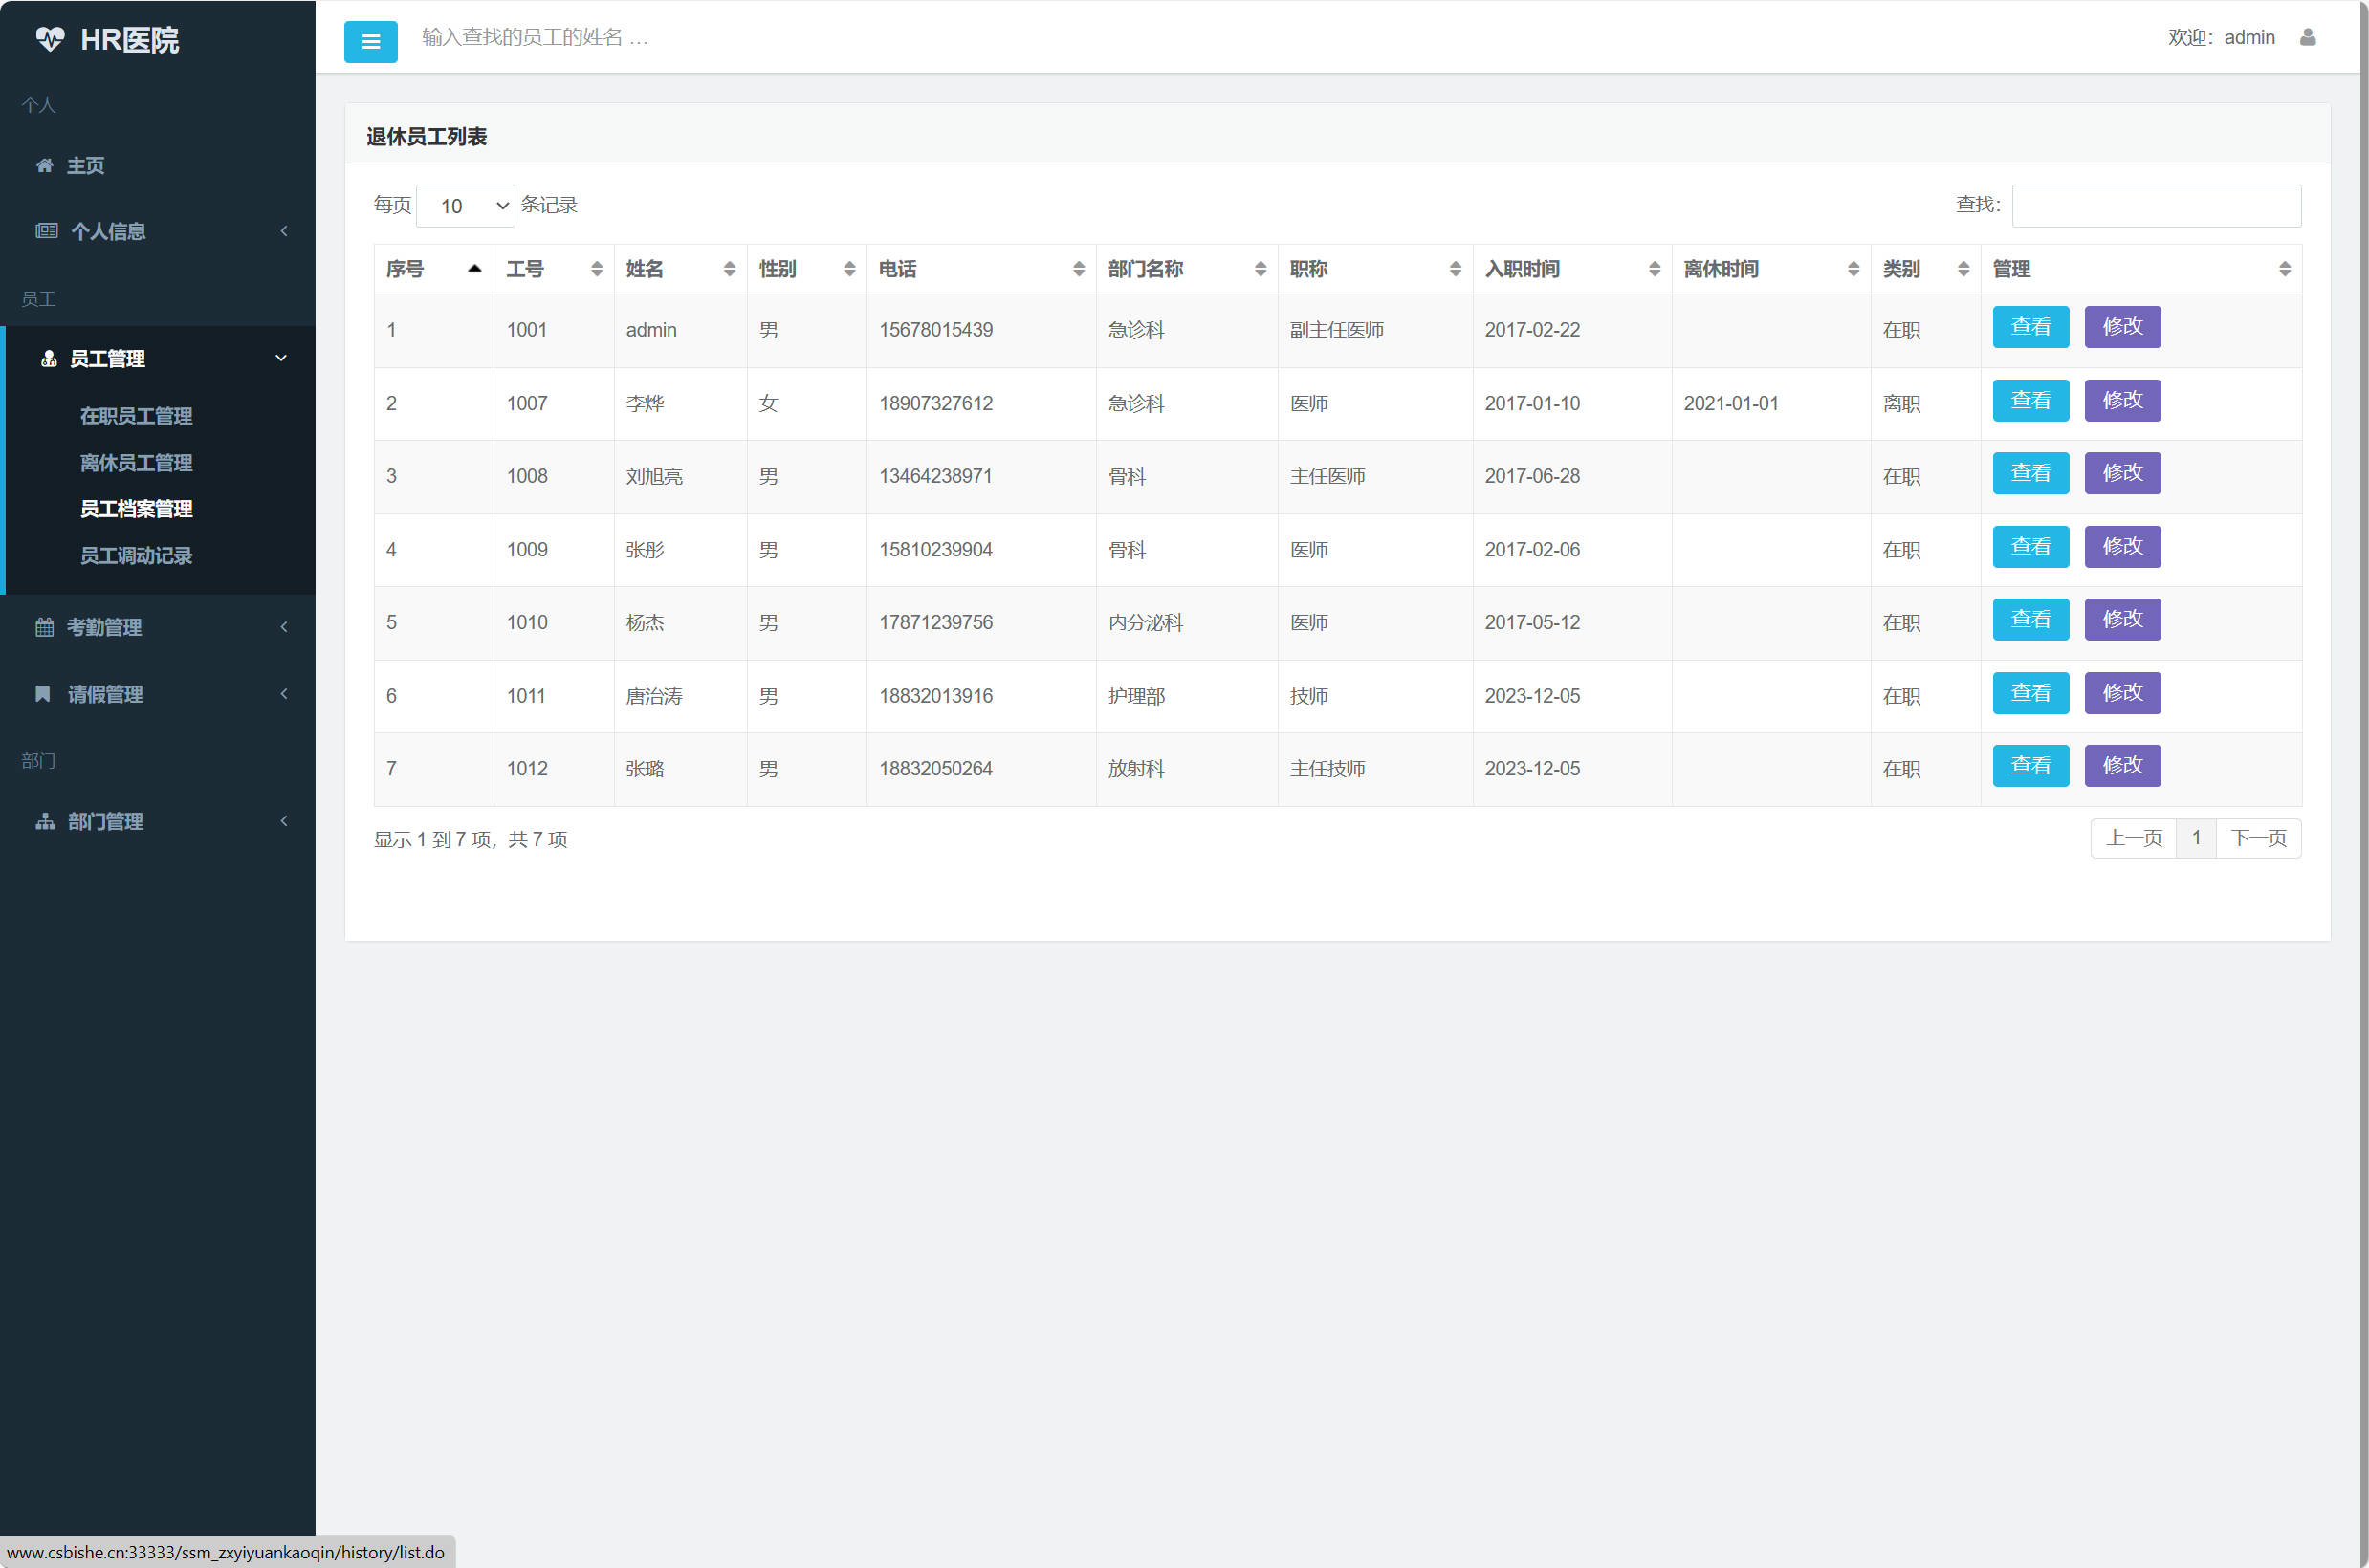This screenshot has width=2369, height=1568.
Task: Open 员工调动记录 submenu item
Action: [x=136, y=555]
